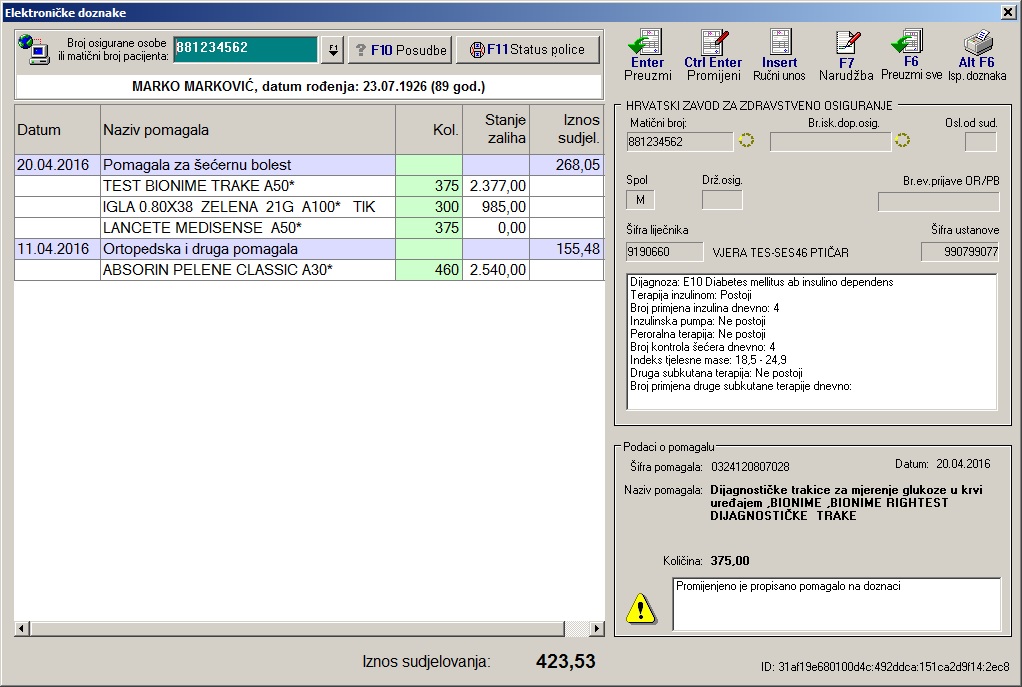Select row 'IGLA 0.80X38 ZELENA 21G A100* TIK'
The image size is (1022, 687).
click(x=309, y=207)
